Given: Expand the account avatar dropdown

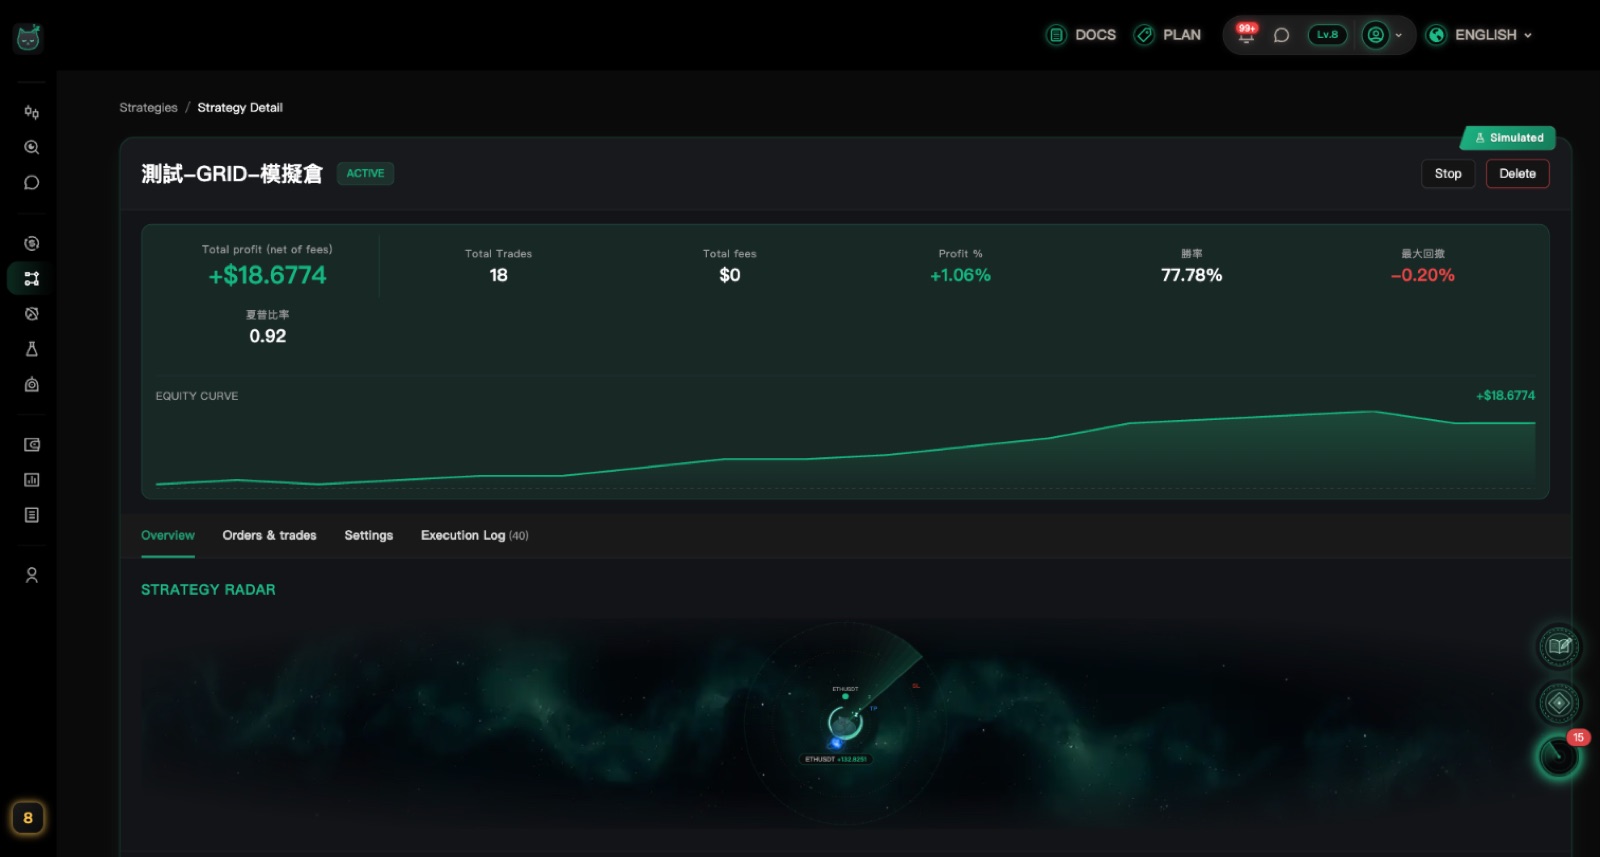Looking at the screenshot, I should [x=1383, y=35].
